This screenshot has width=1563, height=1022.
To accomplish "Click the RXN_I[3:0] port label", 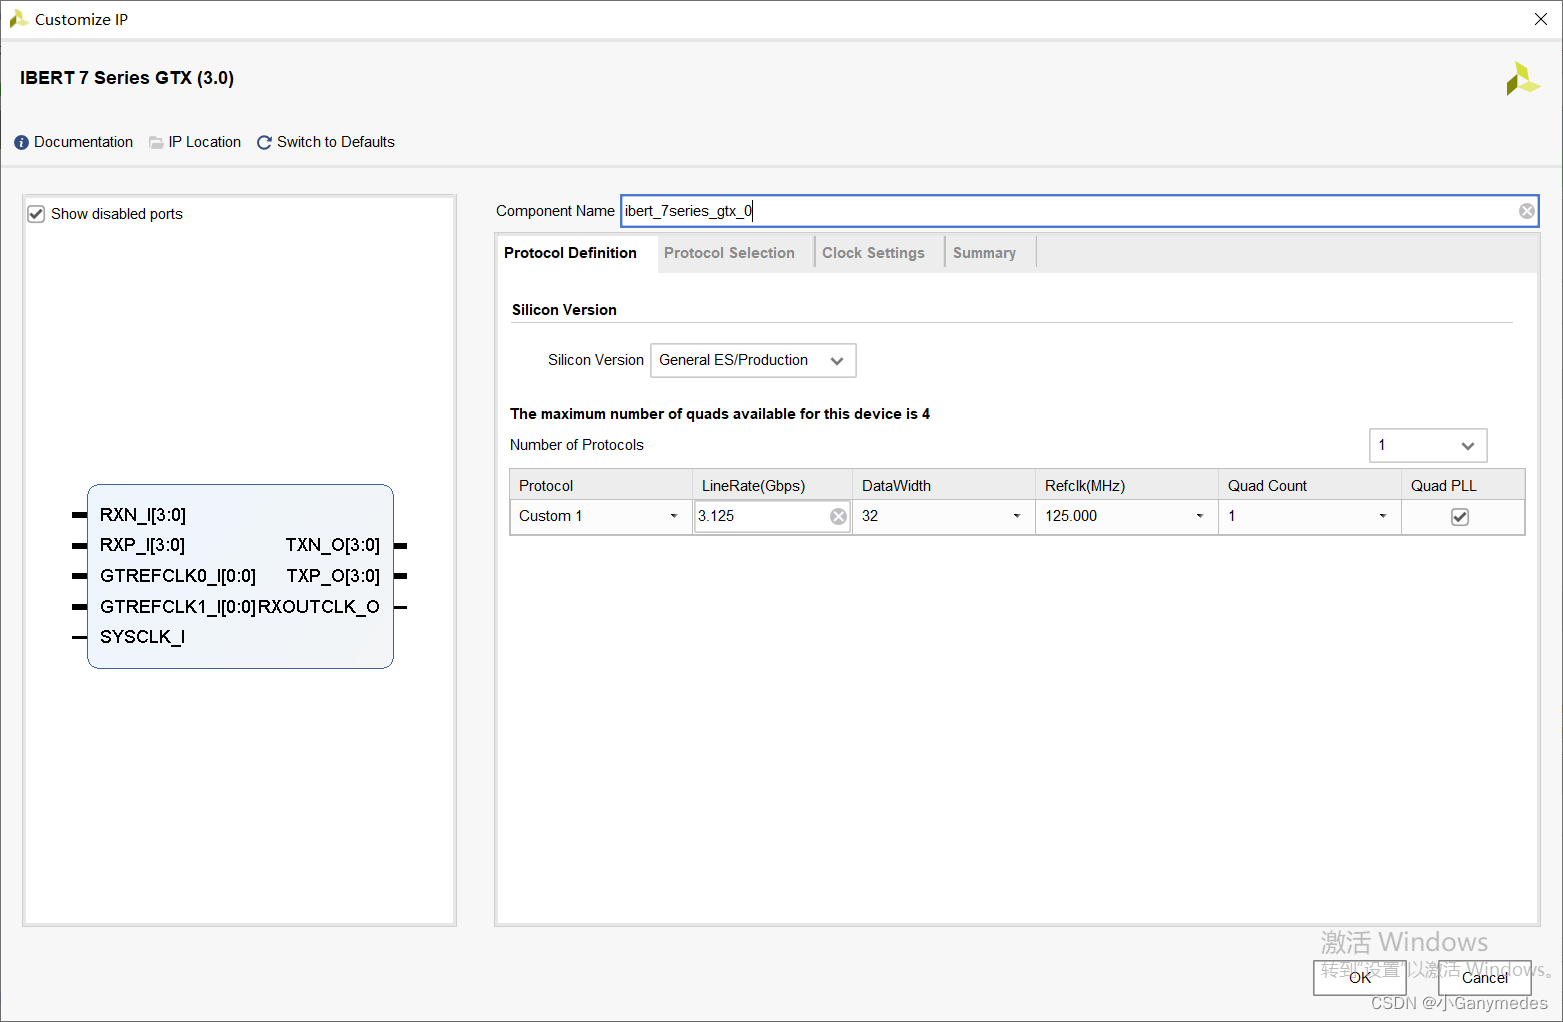I will point(143,515).
